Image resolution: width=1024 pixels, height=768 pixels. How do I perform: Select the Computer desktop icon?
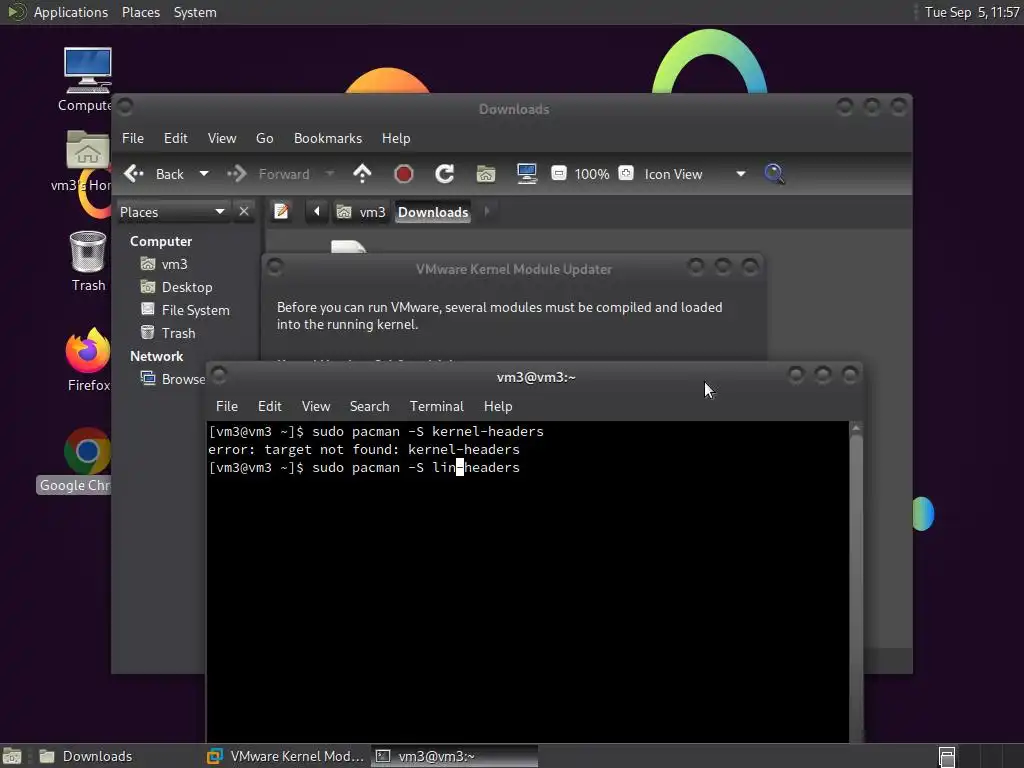tap(88, 80)
